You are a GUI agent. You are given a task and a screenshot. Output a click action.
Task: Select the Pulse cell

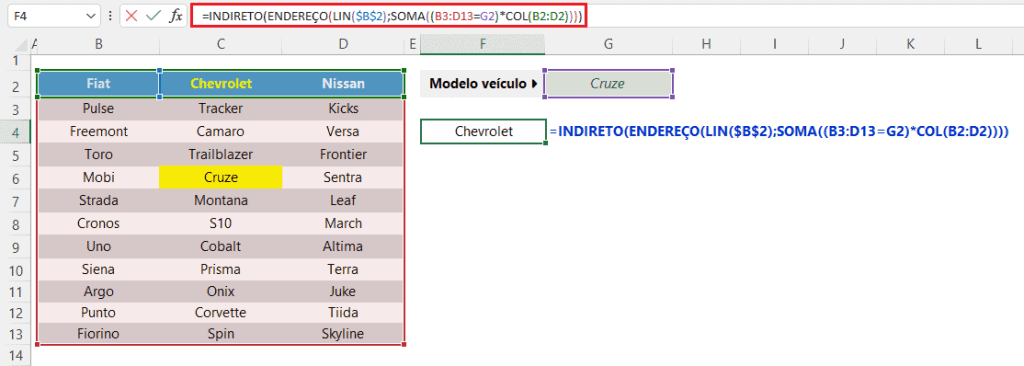click(x=98, y=108)
